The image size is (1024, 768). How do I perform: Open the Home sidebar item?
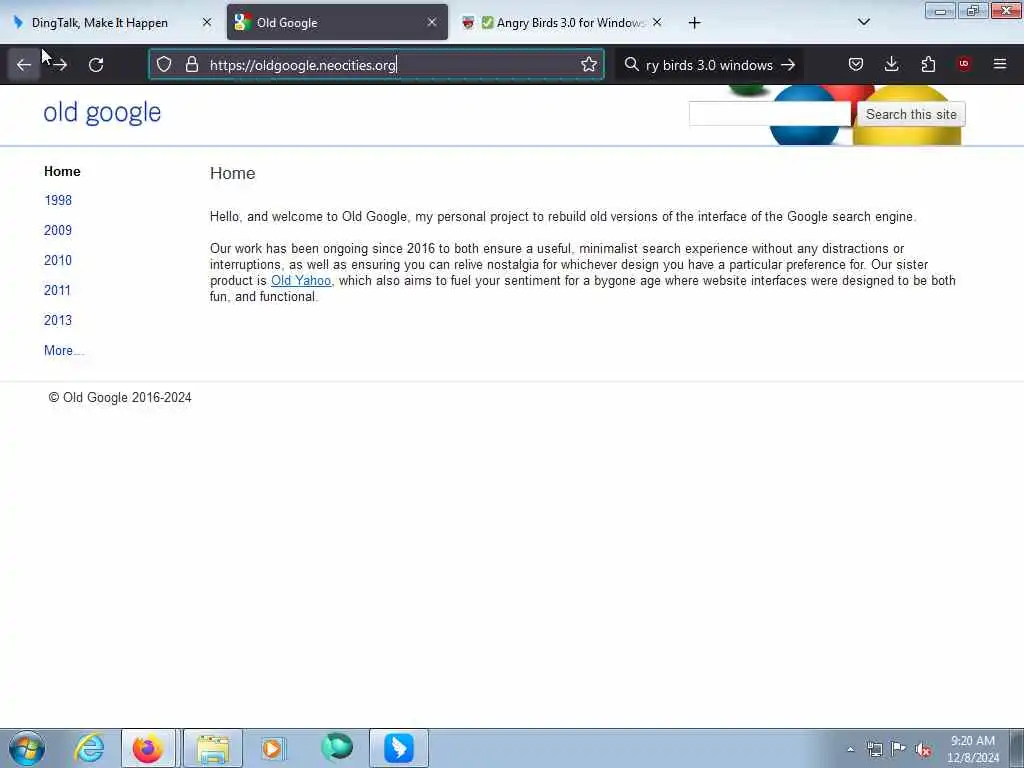point(62,171)
